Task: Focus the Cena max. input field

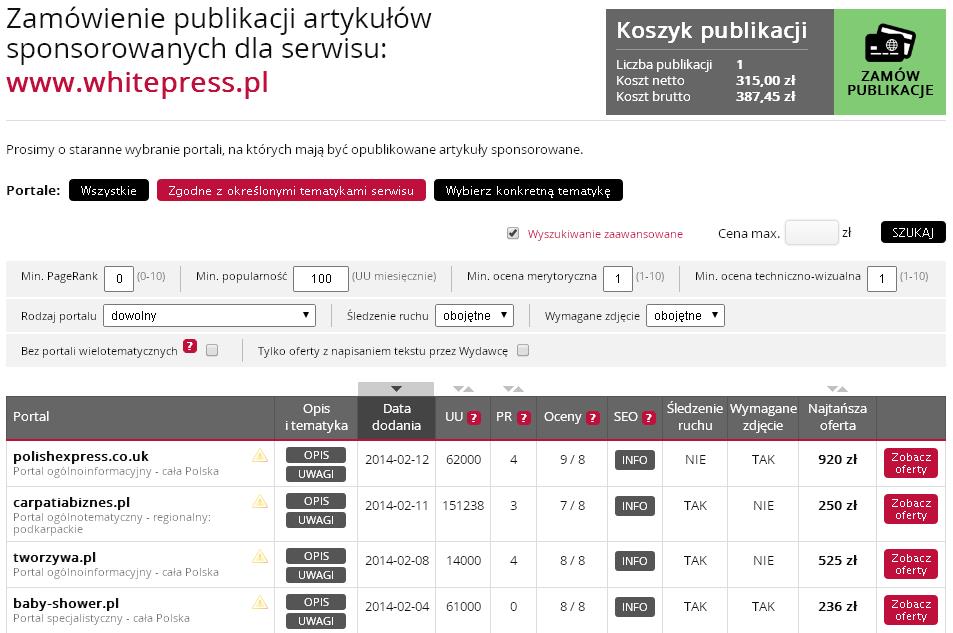Action: coord(811,233)
